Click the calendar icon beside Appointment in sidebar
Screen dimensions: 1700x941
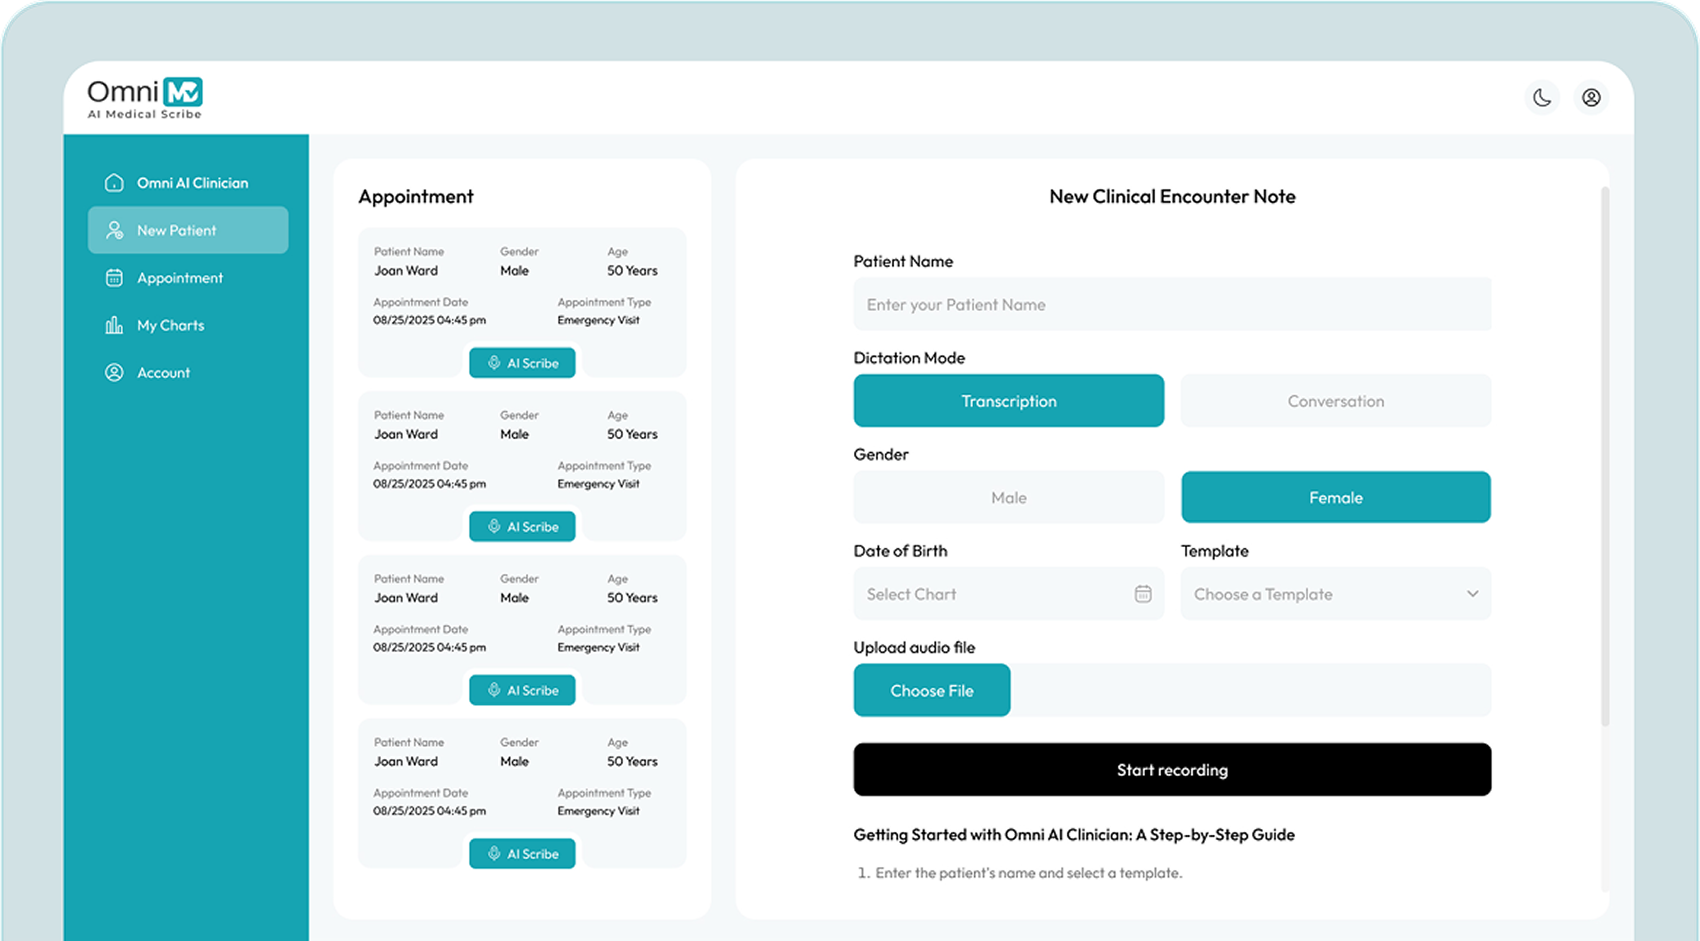pyautogui.click(x=114, y=278)
